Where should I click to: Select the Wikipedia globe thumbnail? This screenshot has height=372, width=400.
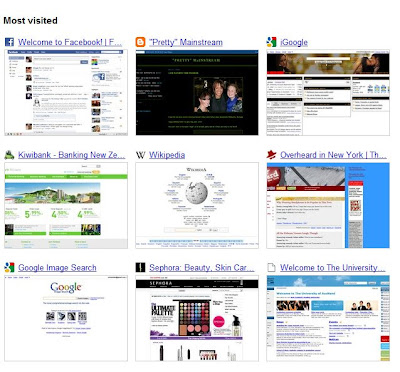[x=197, y=205]
